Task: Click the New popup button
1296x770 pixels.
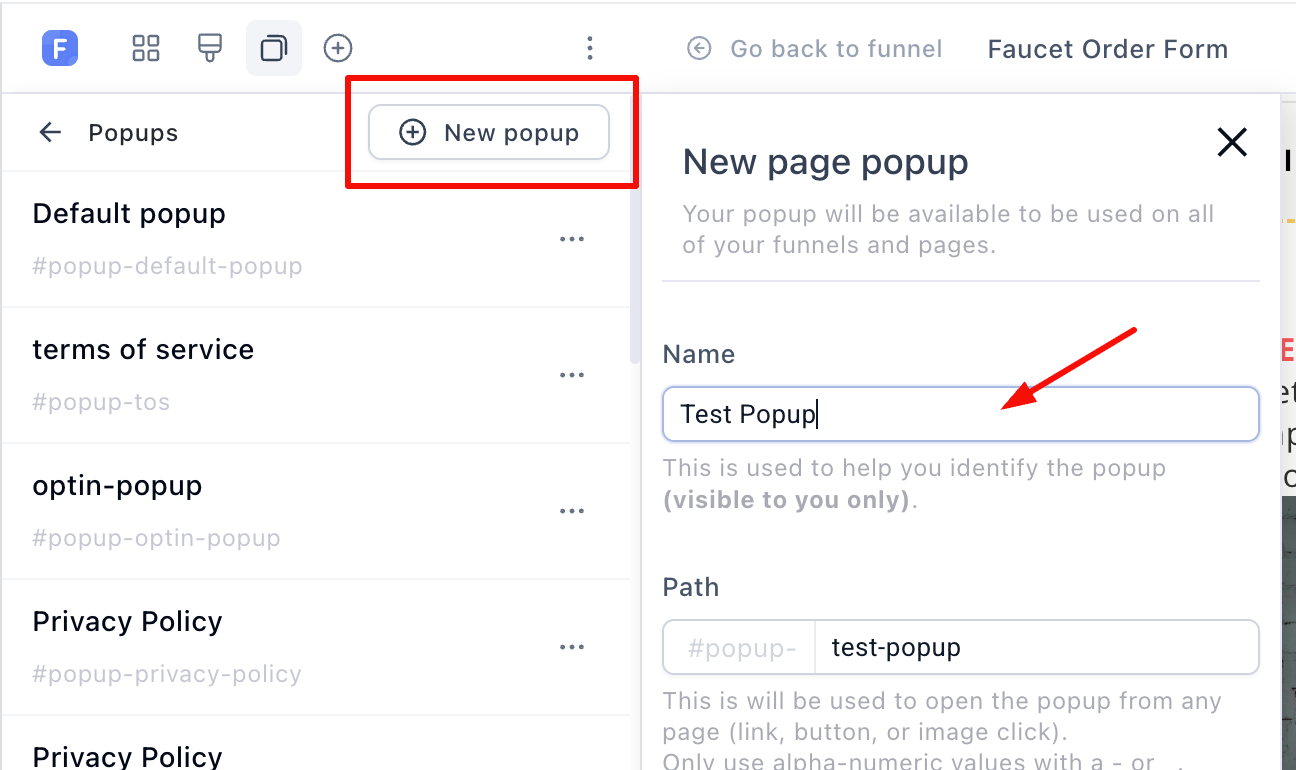Action: tap(489, 132)
